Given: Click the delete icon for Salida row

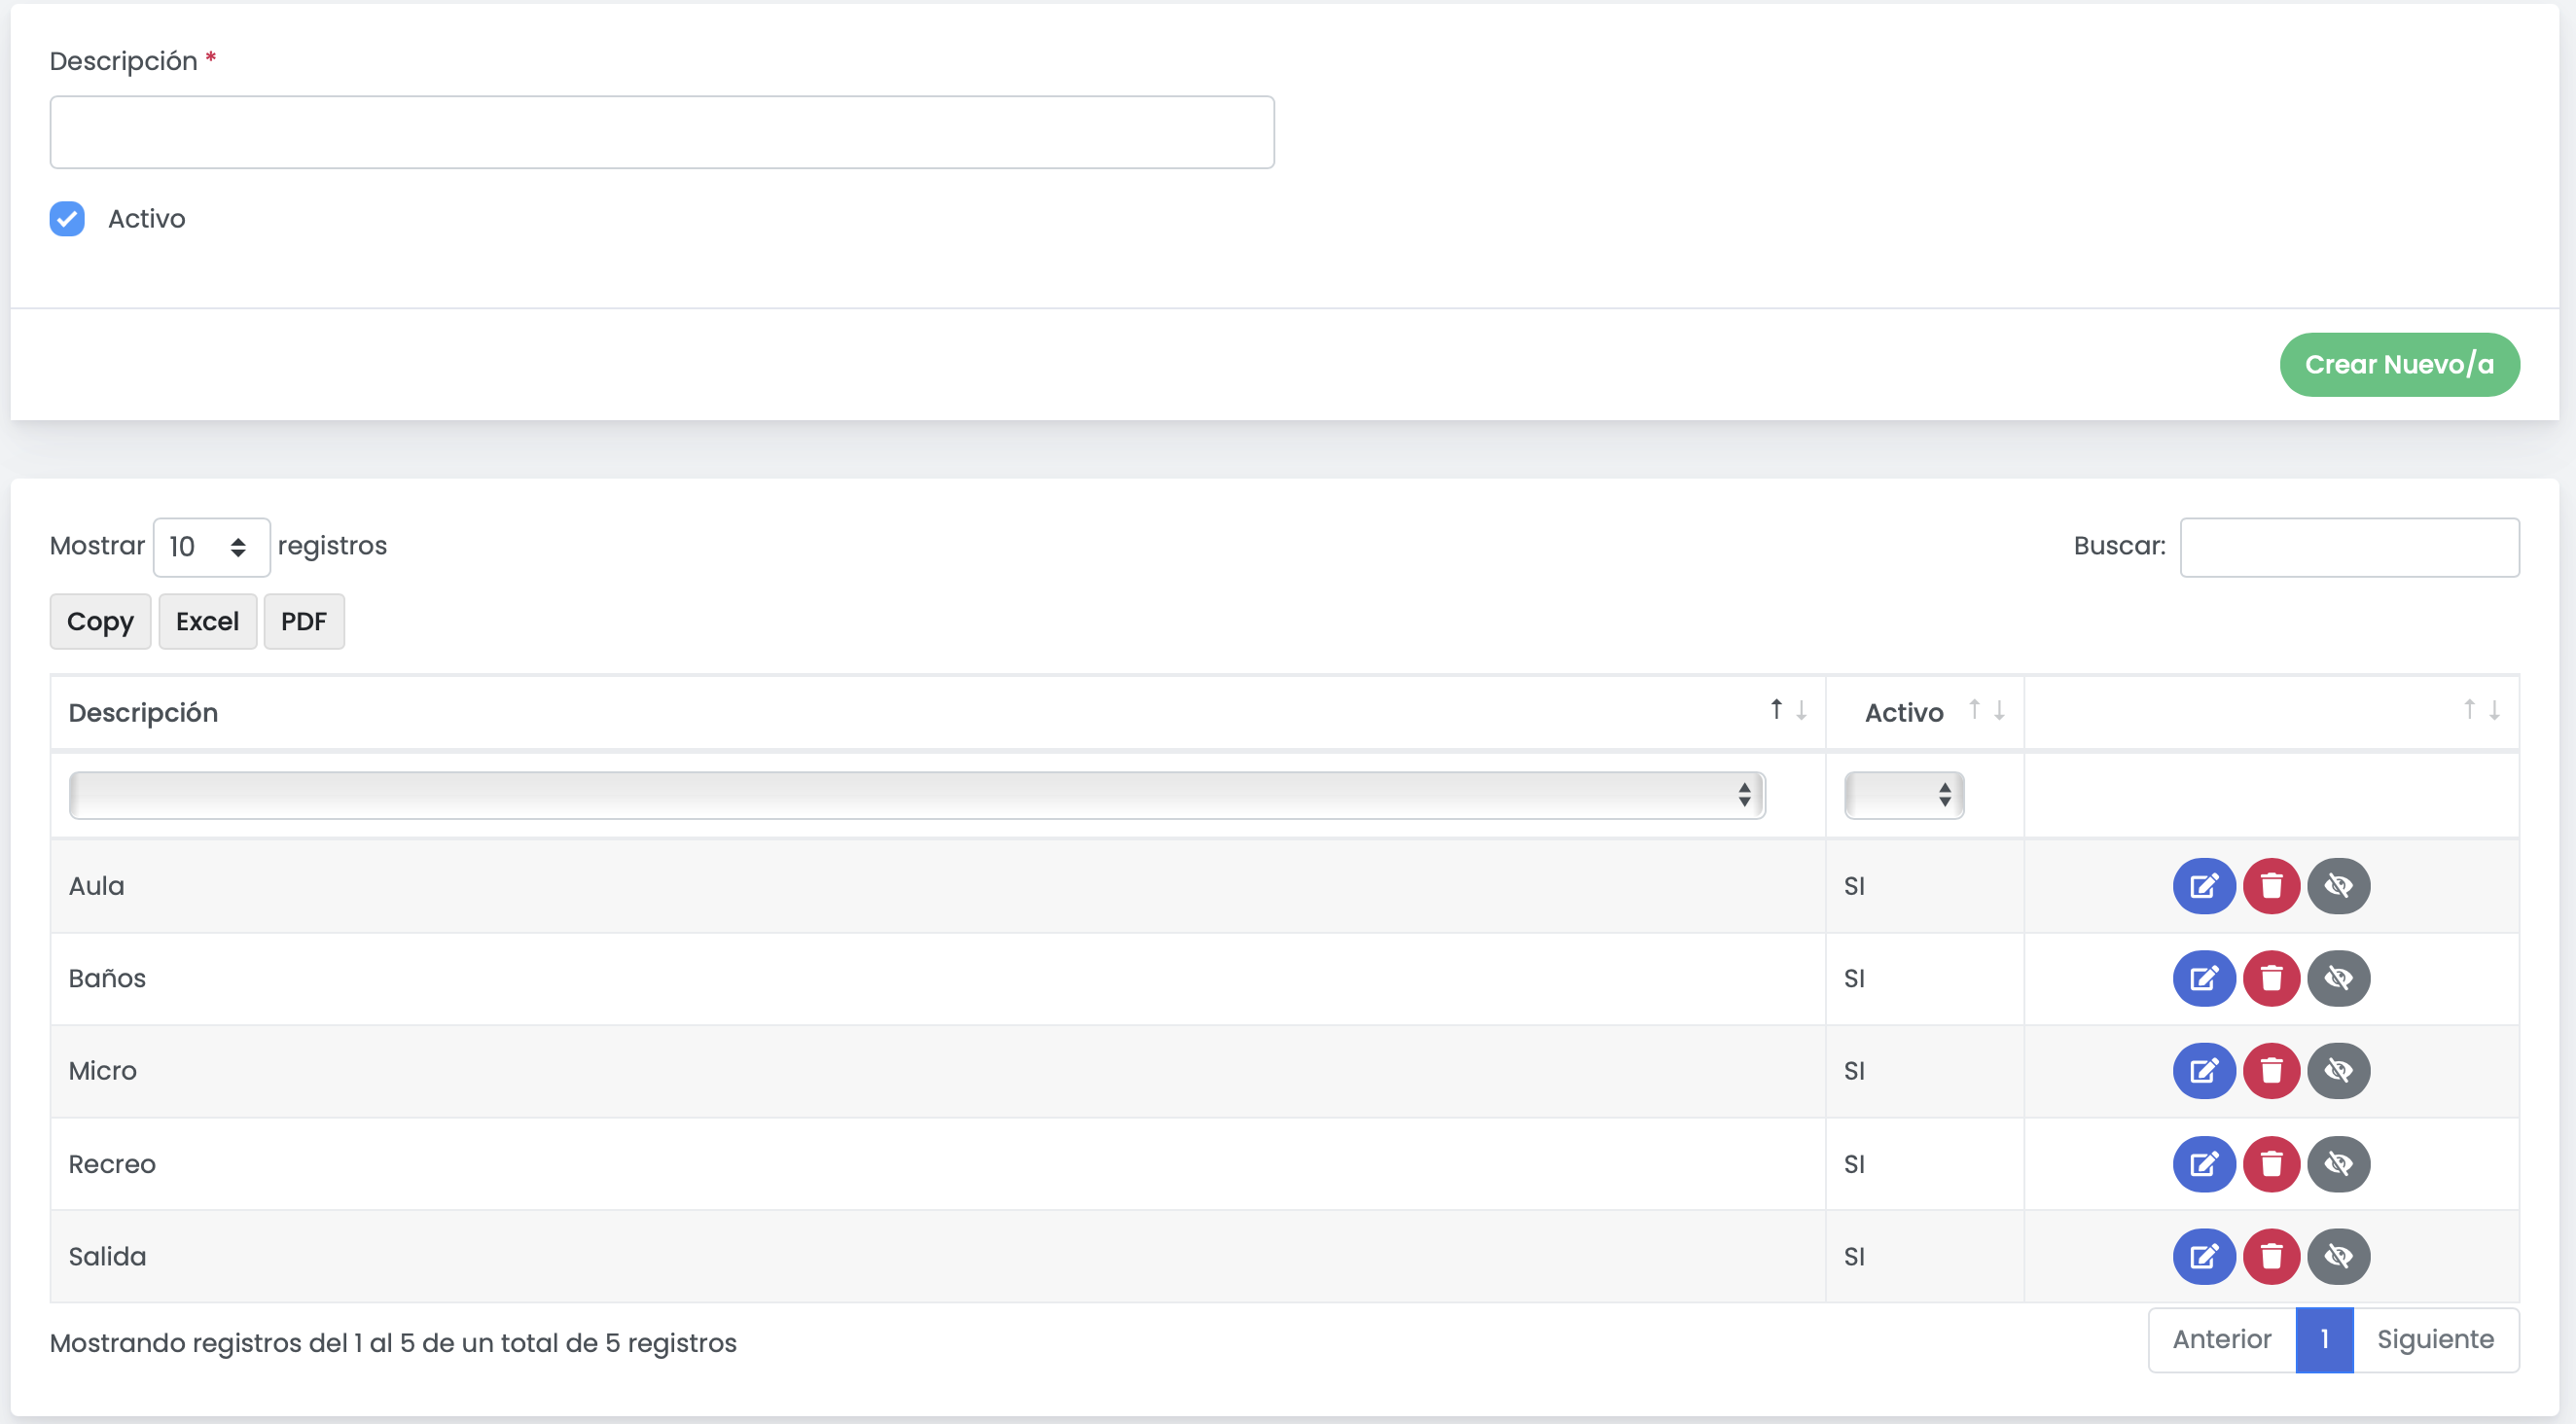Looking at the screenshot, I should click(2271, 1256).
